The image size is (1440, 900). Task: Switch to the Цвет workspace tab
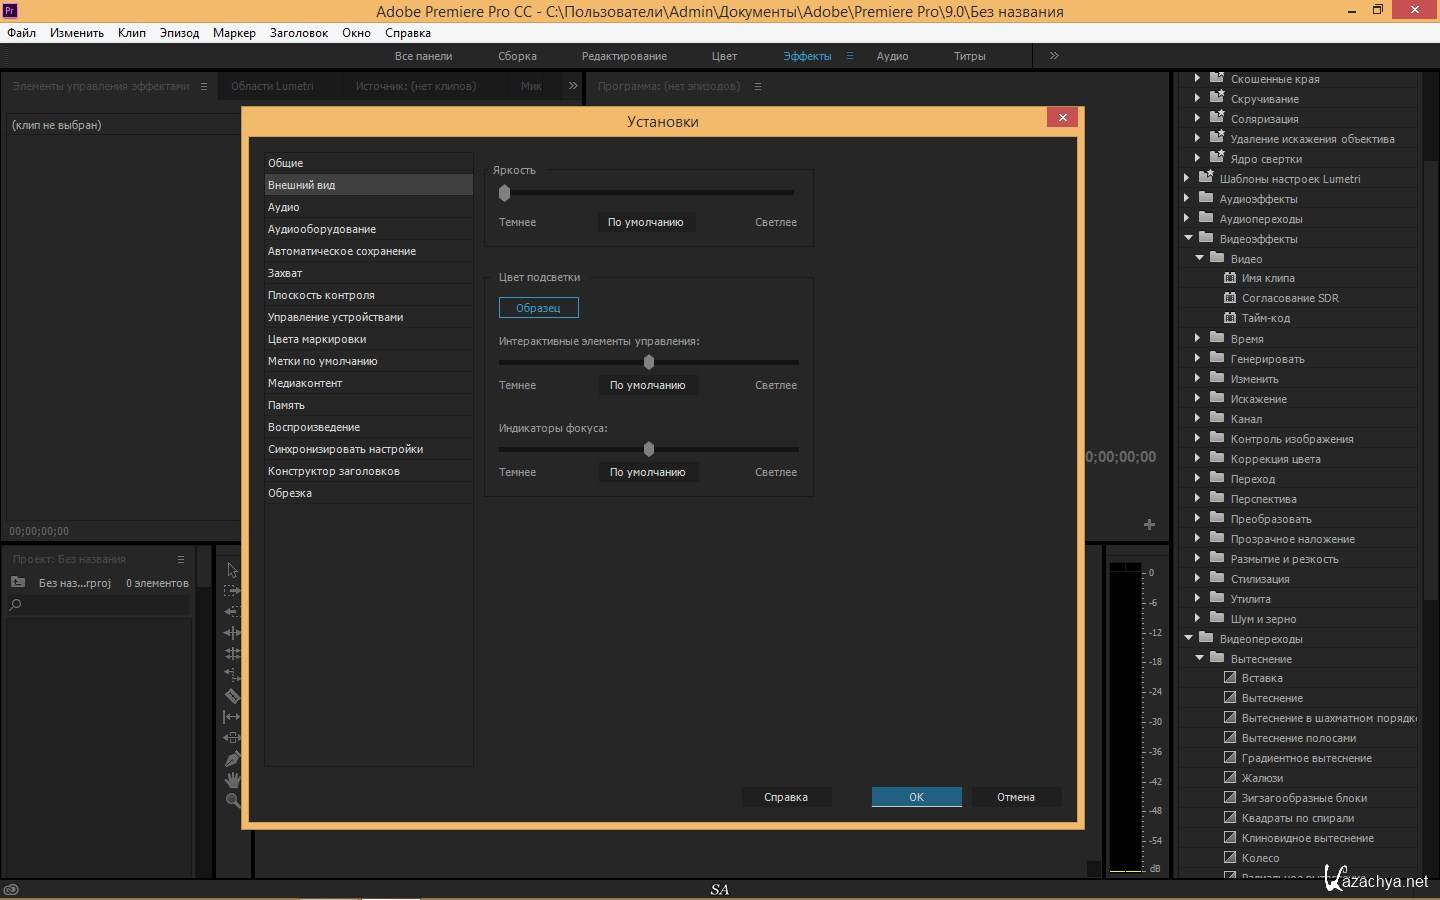click(x=724, y=56)
